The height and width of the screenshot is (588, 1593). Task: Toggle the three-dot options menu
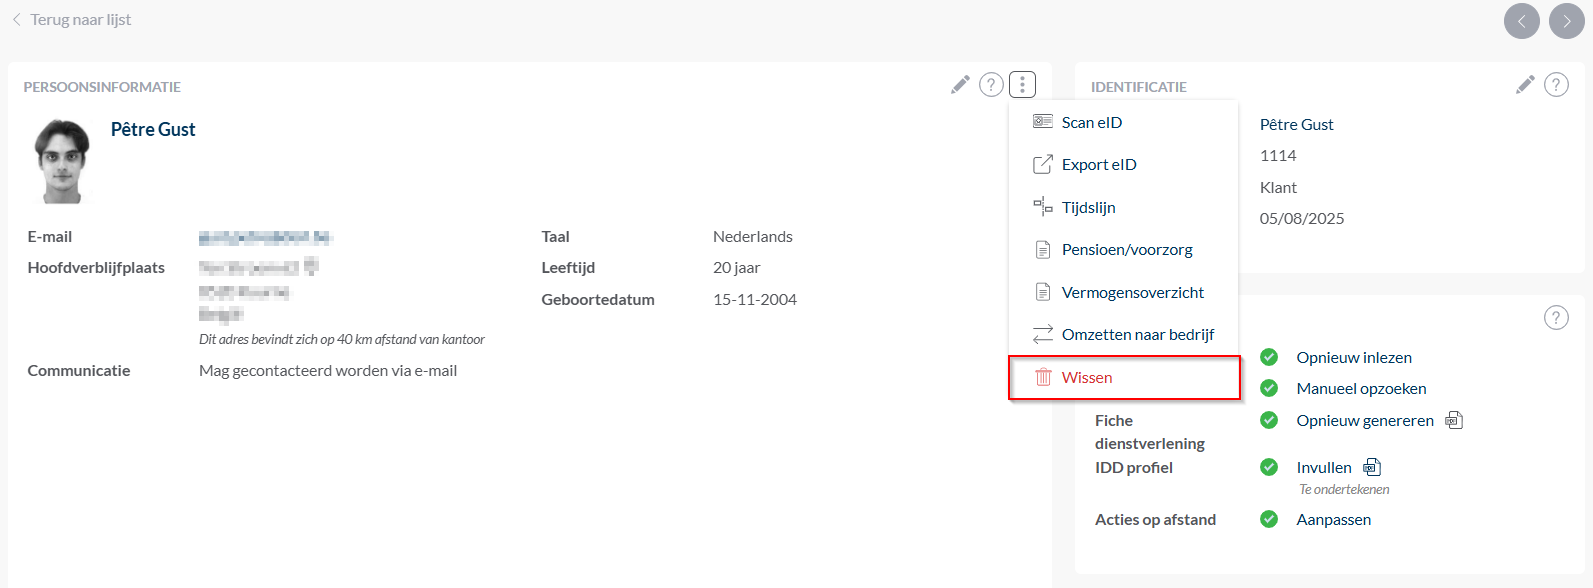1022,85
